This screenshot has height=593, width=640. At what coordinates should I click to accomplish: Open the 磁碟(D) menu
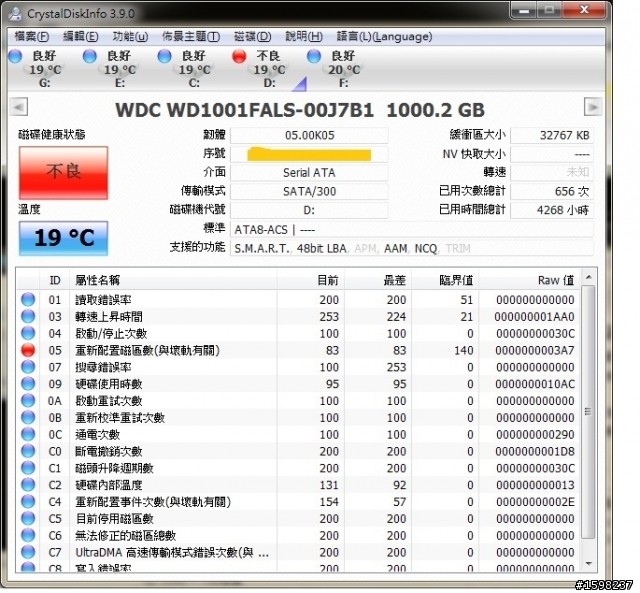[x=252, y=37]
